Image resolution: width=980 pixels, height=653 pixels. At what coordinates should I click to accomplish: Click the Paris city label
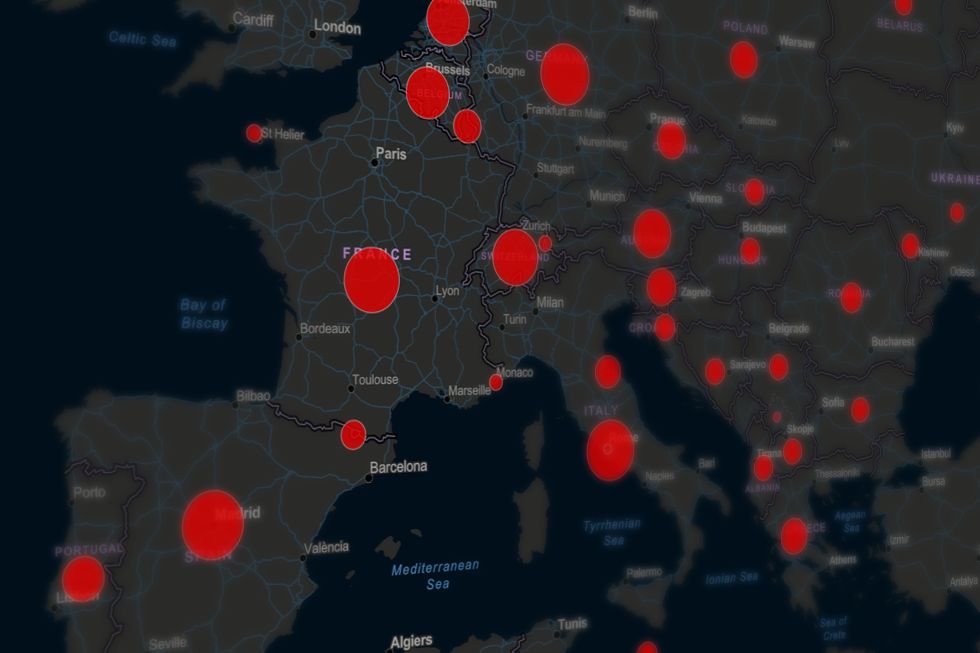(390, 155)
